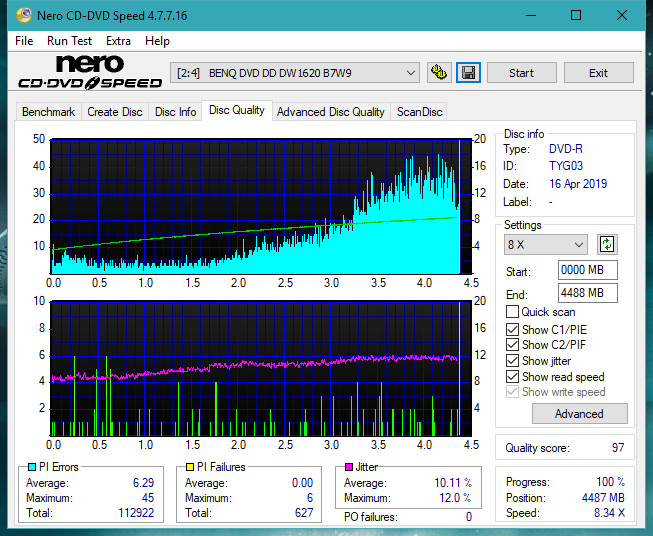This screenshot has width=653, height=536.
Task: Click the Start field showing 0000 MB
Action: coord(587,270)
